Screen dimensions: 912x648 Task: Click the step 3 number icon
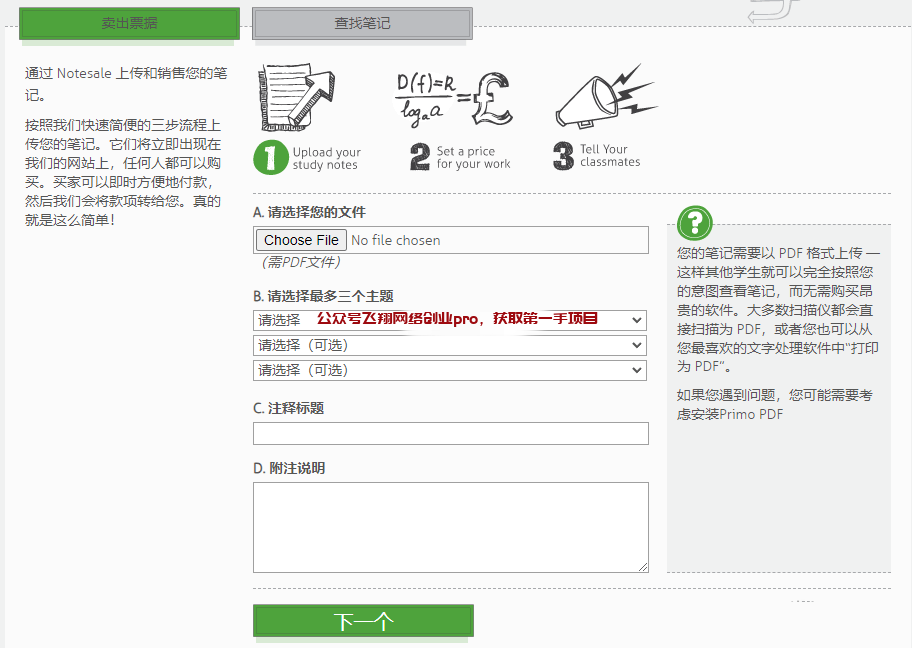[564, 156]
